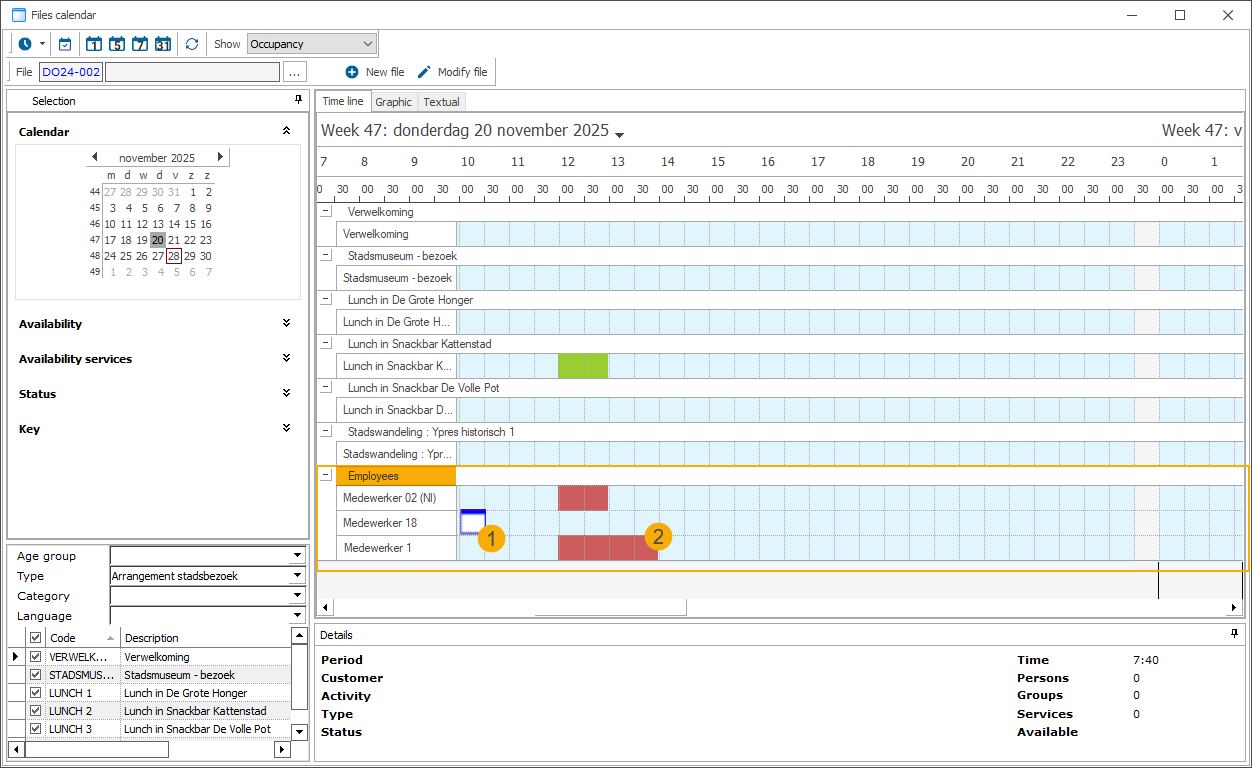Pin the Selection panel
Image resolution: width=1252 pixels, height=768 pixels.
298,100
